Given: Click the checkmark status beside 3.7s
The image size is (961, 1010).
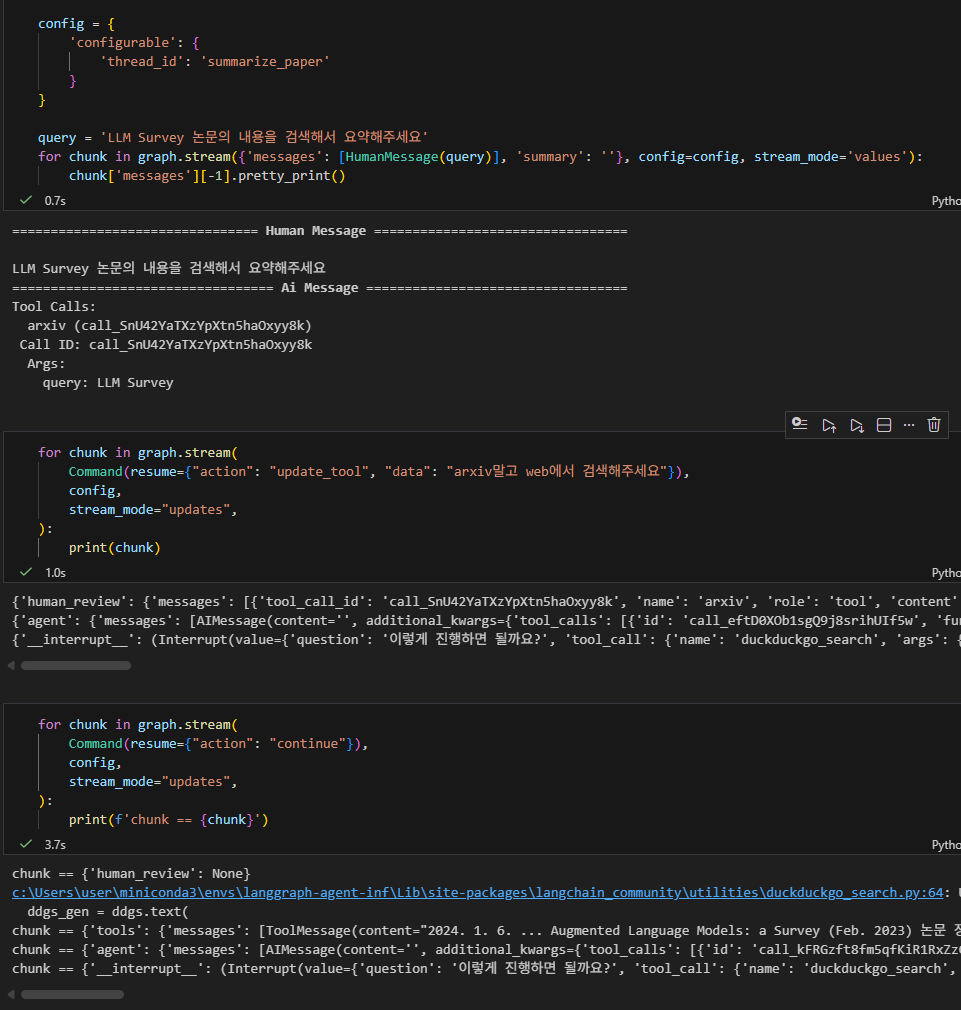Looking at the screenshot, I should (x=25, y=844).
